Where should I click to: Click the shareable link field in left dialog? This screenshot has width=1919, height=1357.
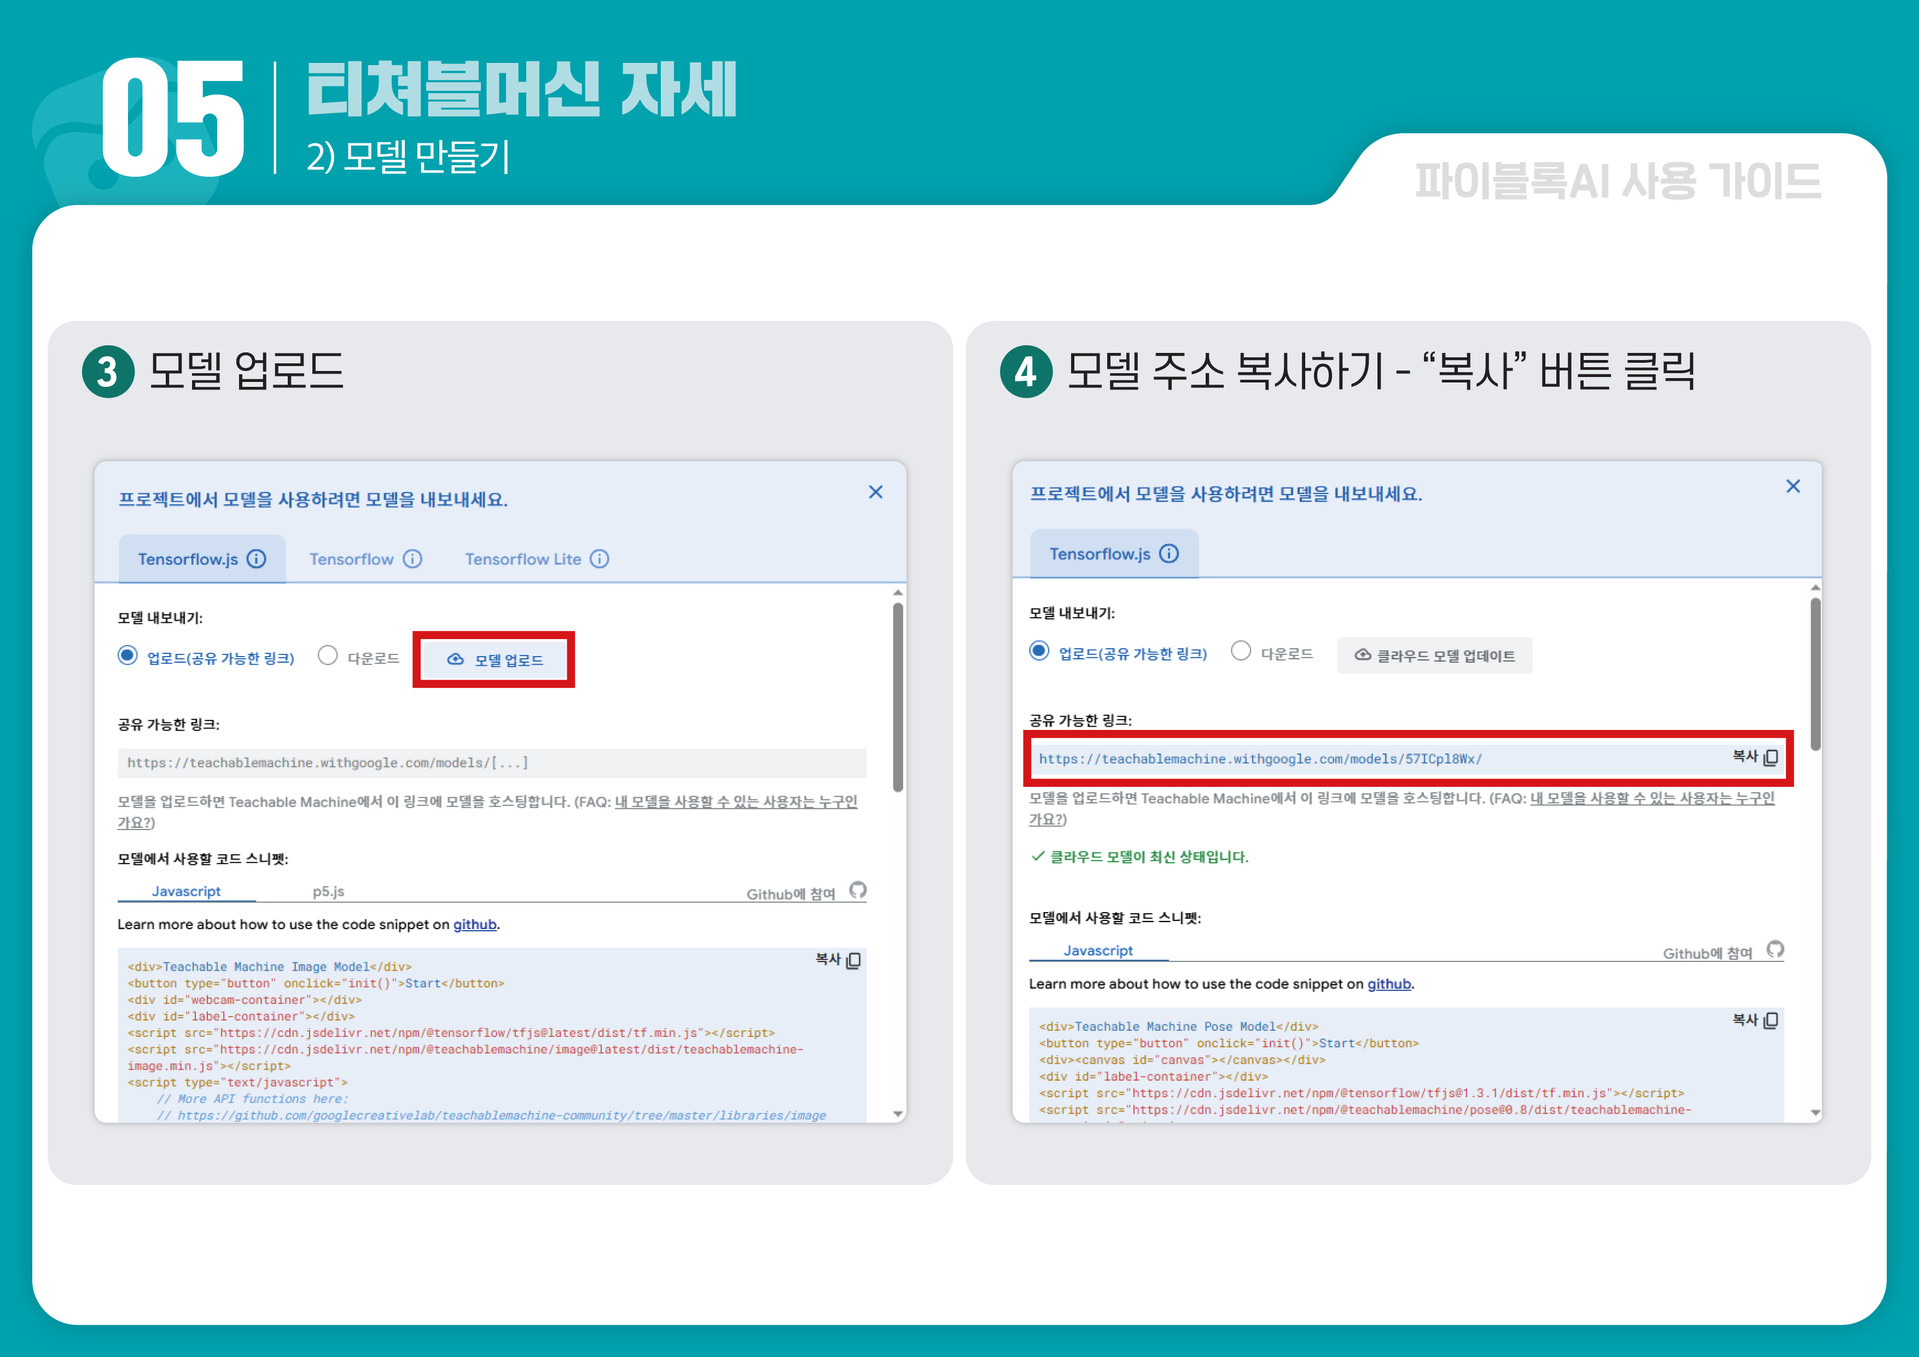[492, 763]
